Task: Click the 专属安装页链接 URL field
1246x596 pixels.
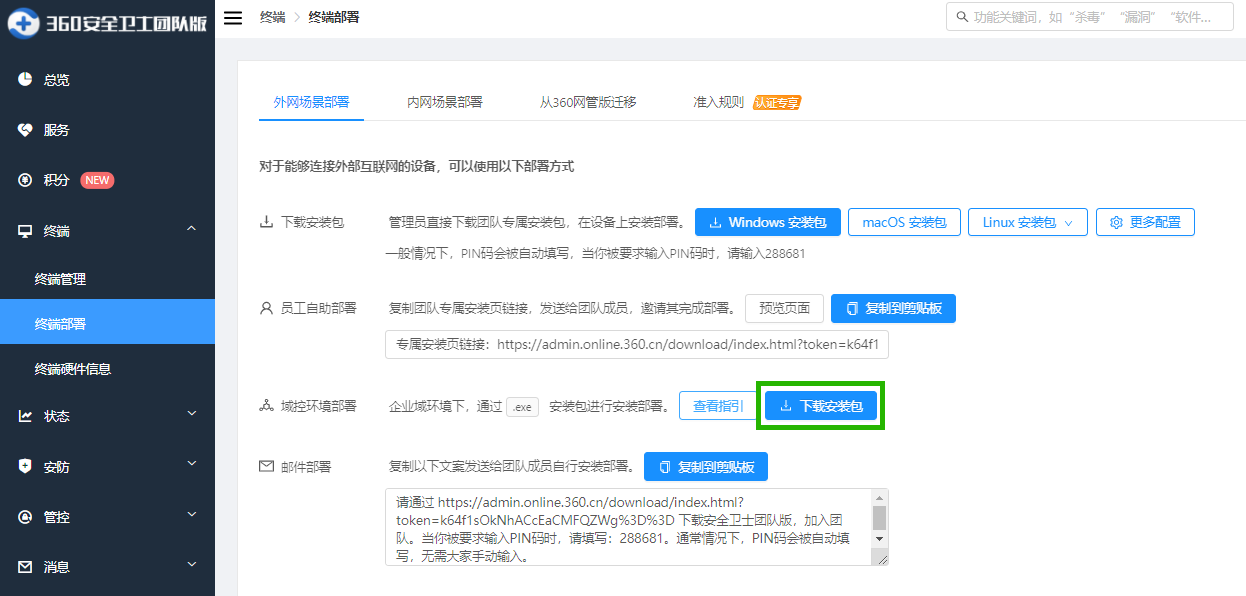Action: tap(637, 344)
